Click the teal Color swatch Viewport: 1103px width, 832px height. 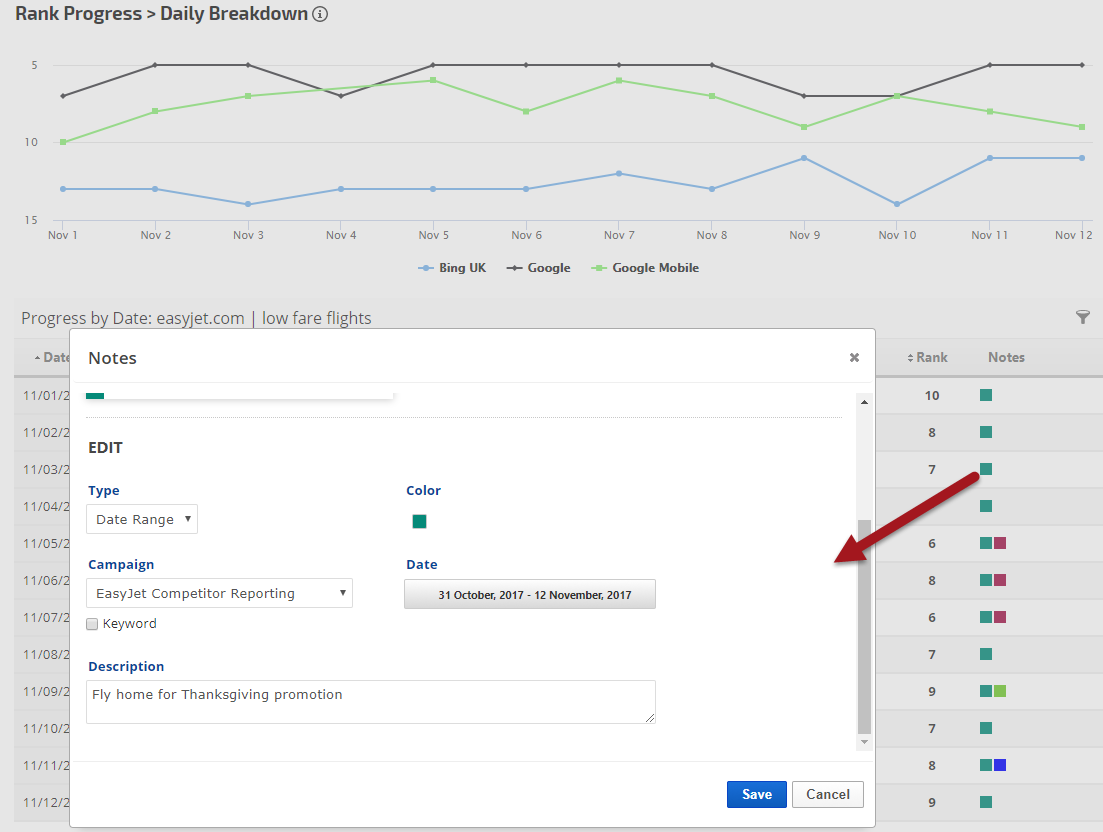pyautogui.click(x=419, y=521)
